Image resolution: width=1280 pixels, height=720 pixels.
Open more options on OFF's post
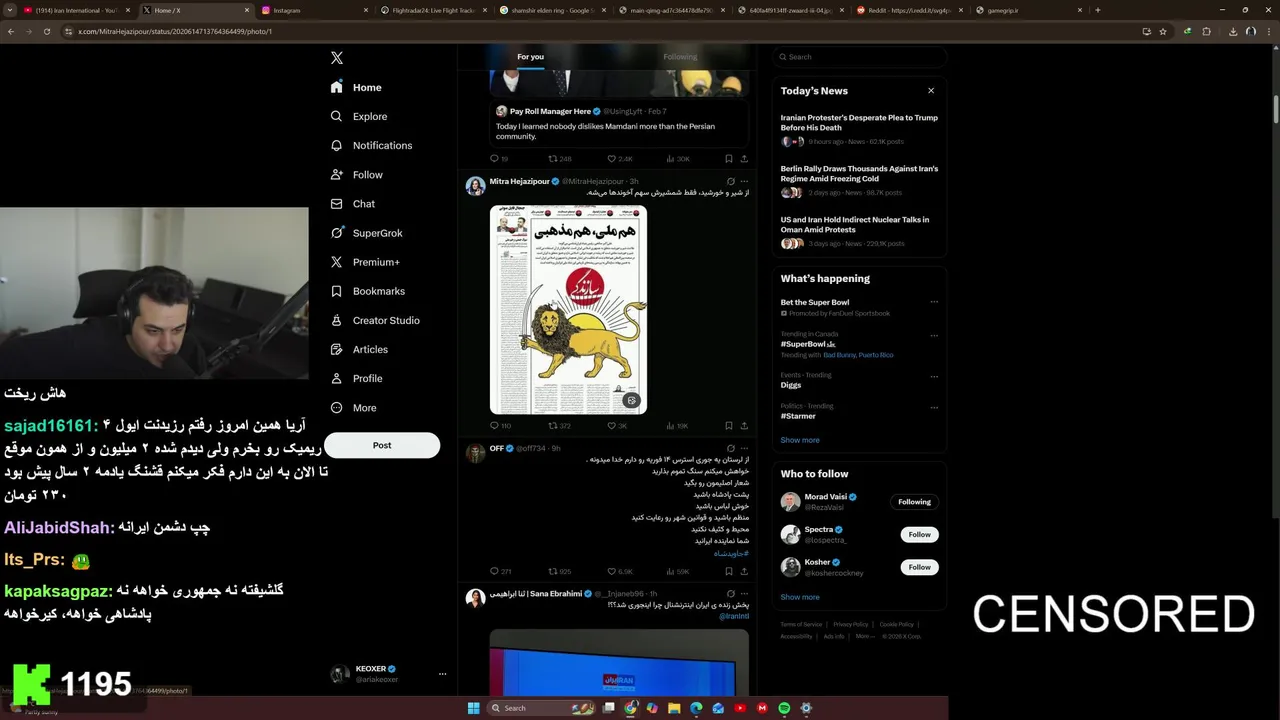pos(744,449)
